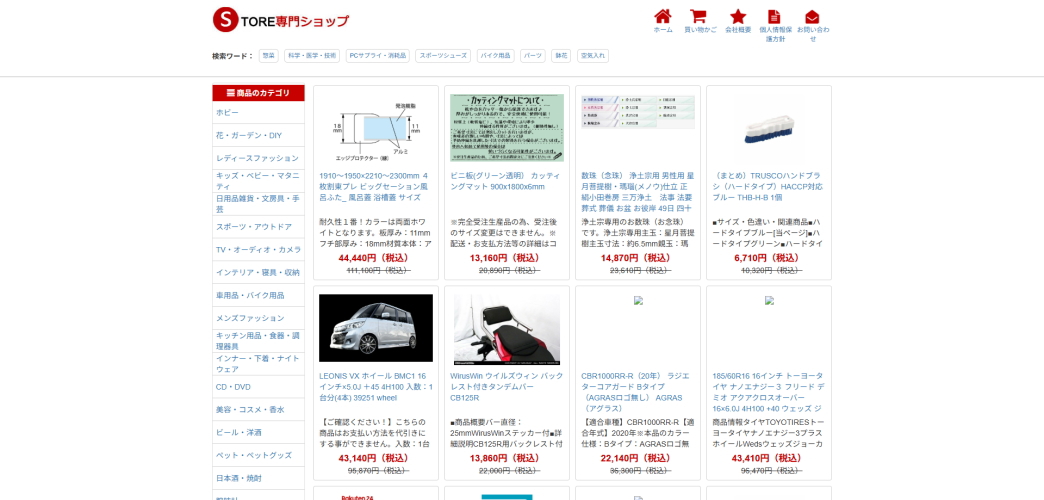This screenshot has height=500, width=1044.
Task: Open the ビニ板 カッティングマット product link
Action: pyautogui.click(x=505, y=181)
